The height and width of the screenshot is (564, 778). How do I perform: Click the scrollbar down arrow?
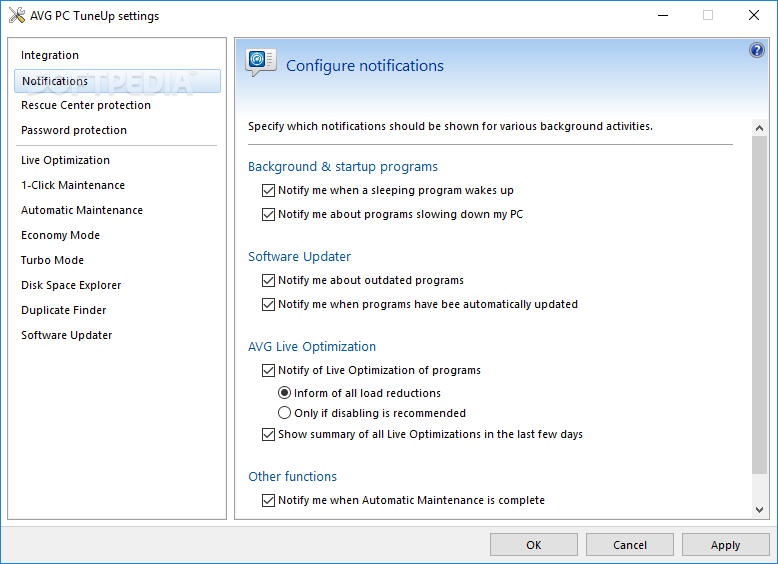coord(759,509)
